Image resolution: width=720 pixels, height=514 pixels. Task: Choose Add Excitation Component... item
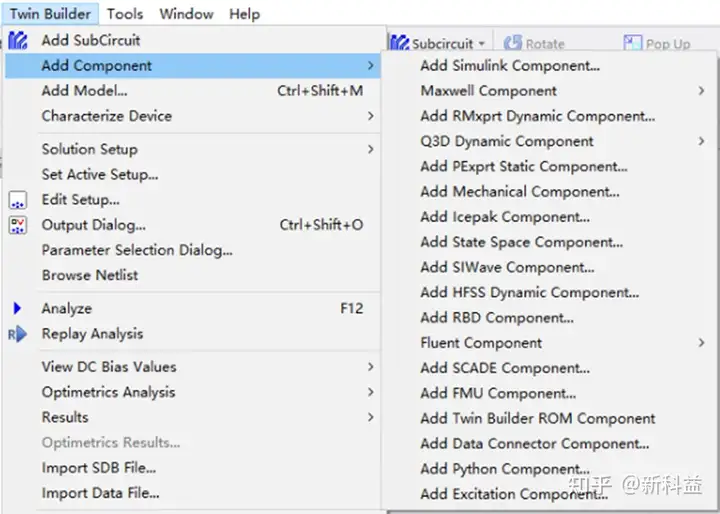550,494
